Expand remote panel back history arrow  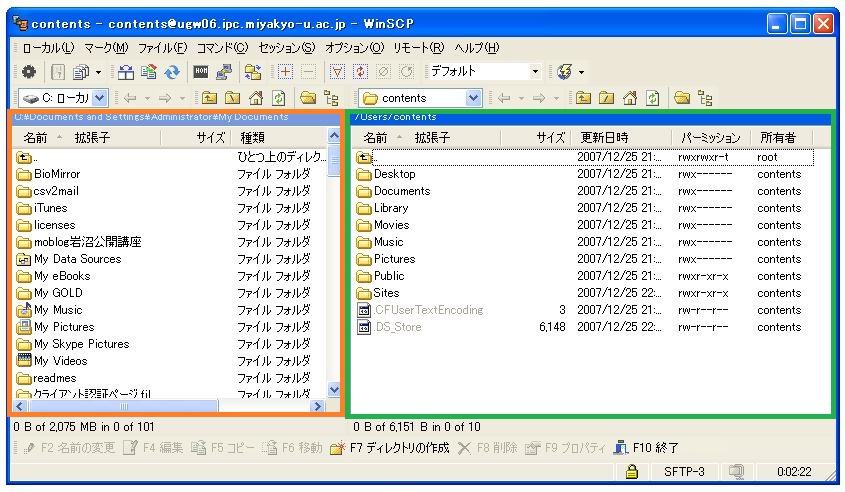[x=521, y=98]
